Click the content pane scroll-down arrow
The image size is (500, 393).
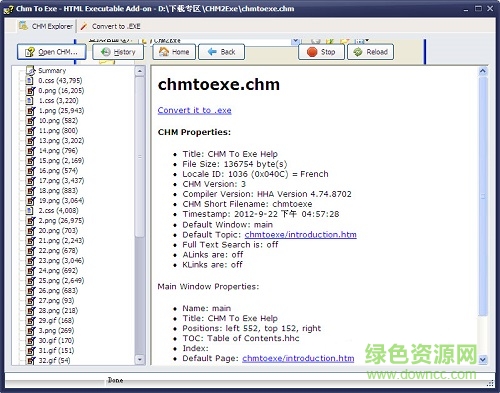point(483,359)
